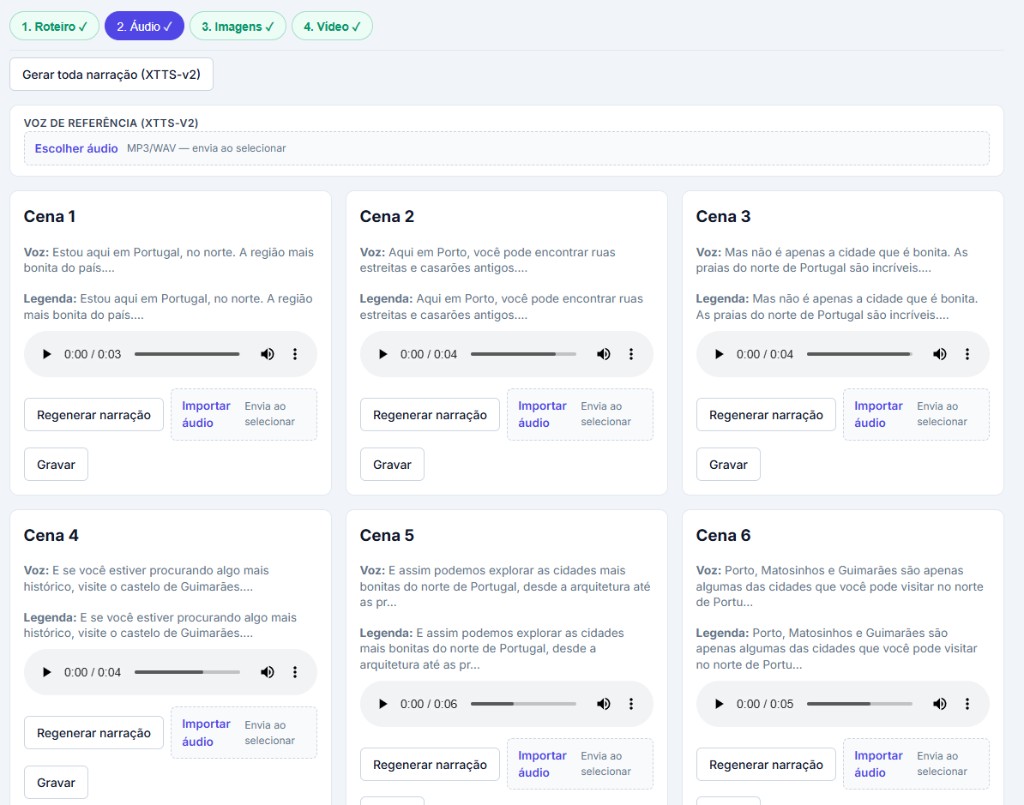
Task: Seek on the Cena 4 audio progress bar
Action: (187, 672)
